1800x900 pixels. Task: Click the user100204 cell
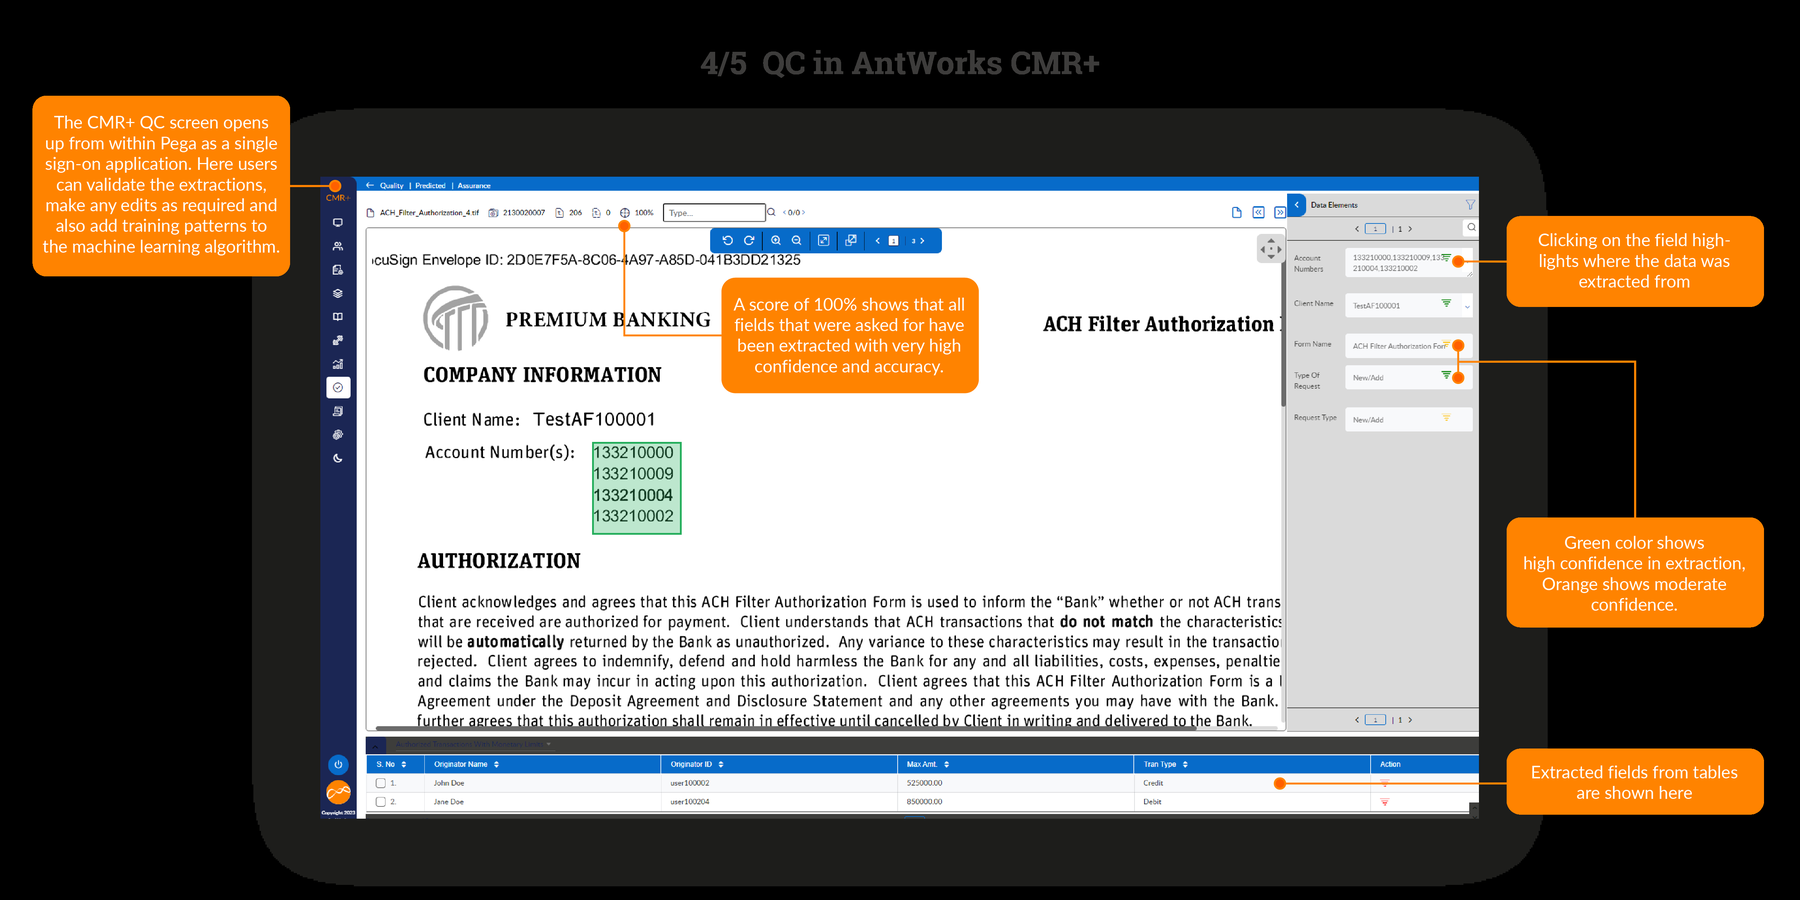(690, 802)
